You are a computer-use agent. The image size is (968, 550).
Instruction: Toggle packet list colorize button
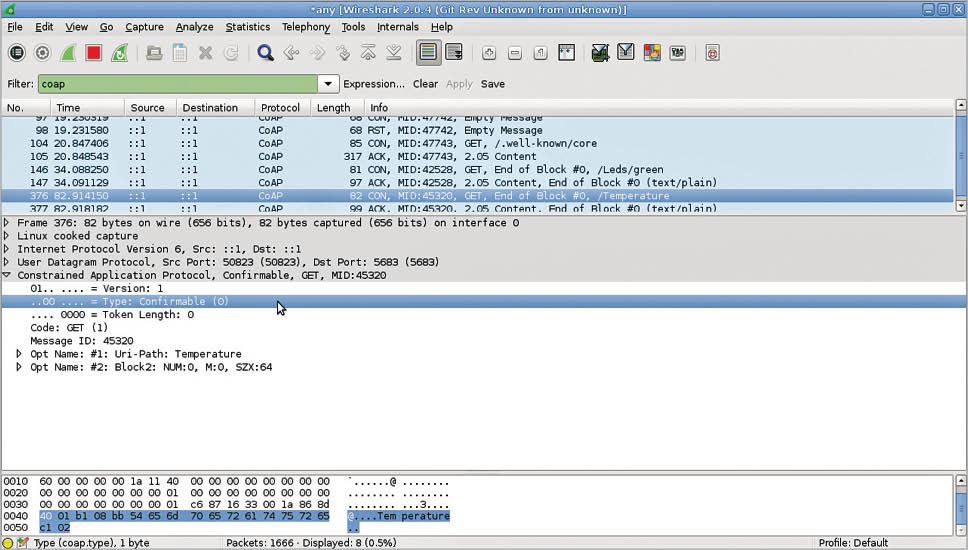pyautogui.click(x=428, y=53)
